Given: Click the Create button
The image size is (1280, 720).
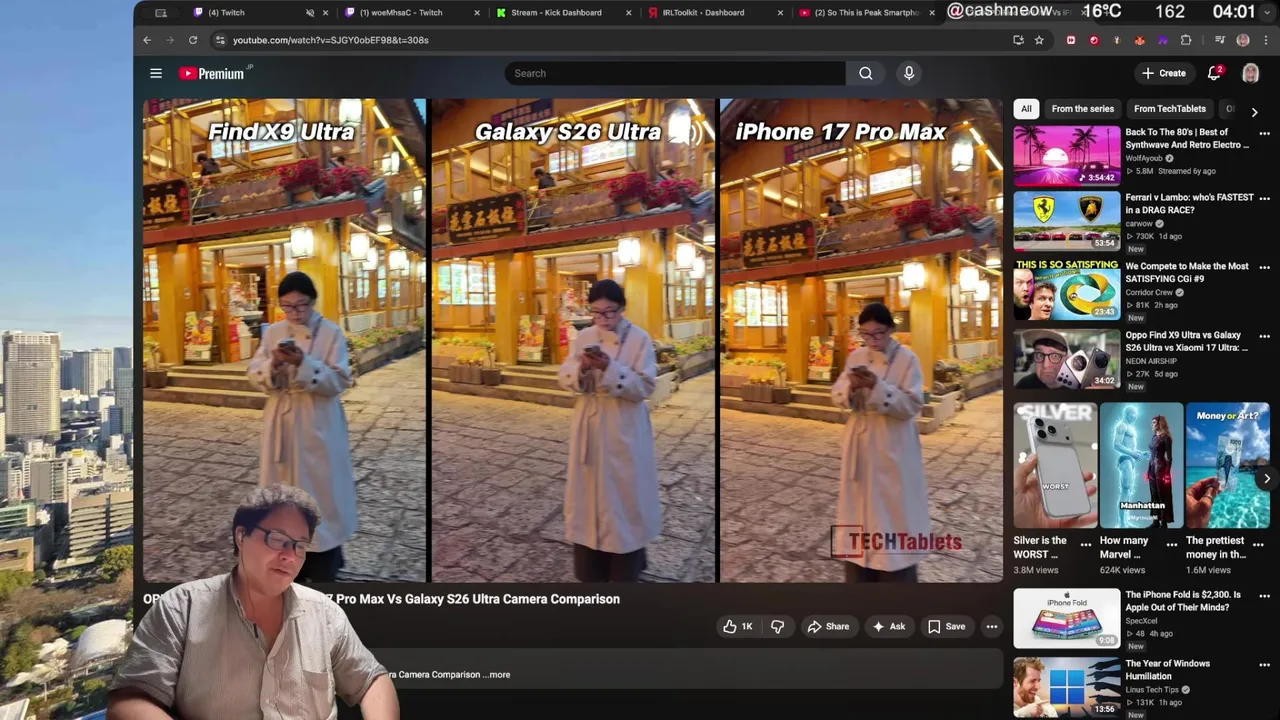Looking at the screenshot, I should coord(1164,73).
